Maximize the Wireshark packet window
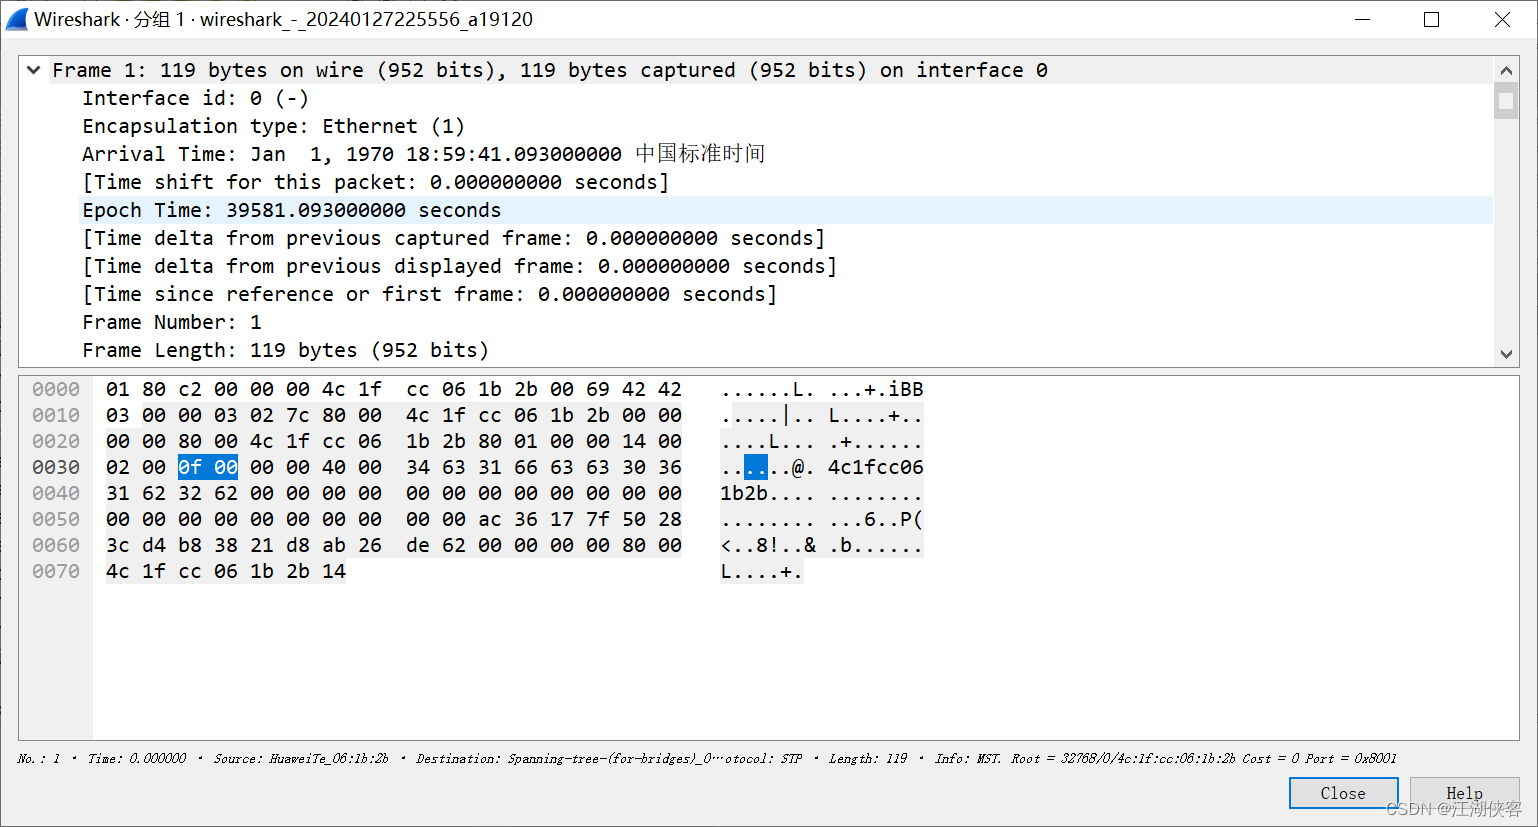Image resolution: width=1538 pixels, height=827 pixels. [1432, 20]
